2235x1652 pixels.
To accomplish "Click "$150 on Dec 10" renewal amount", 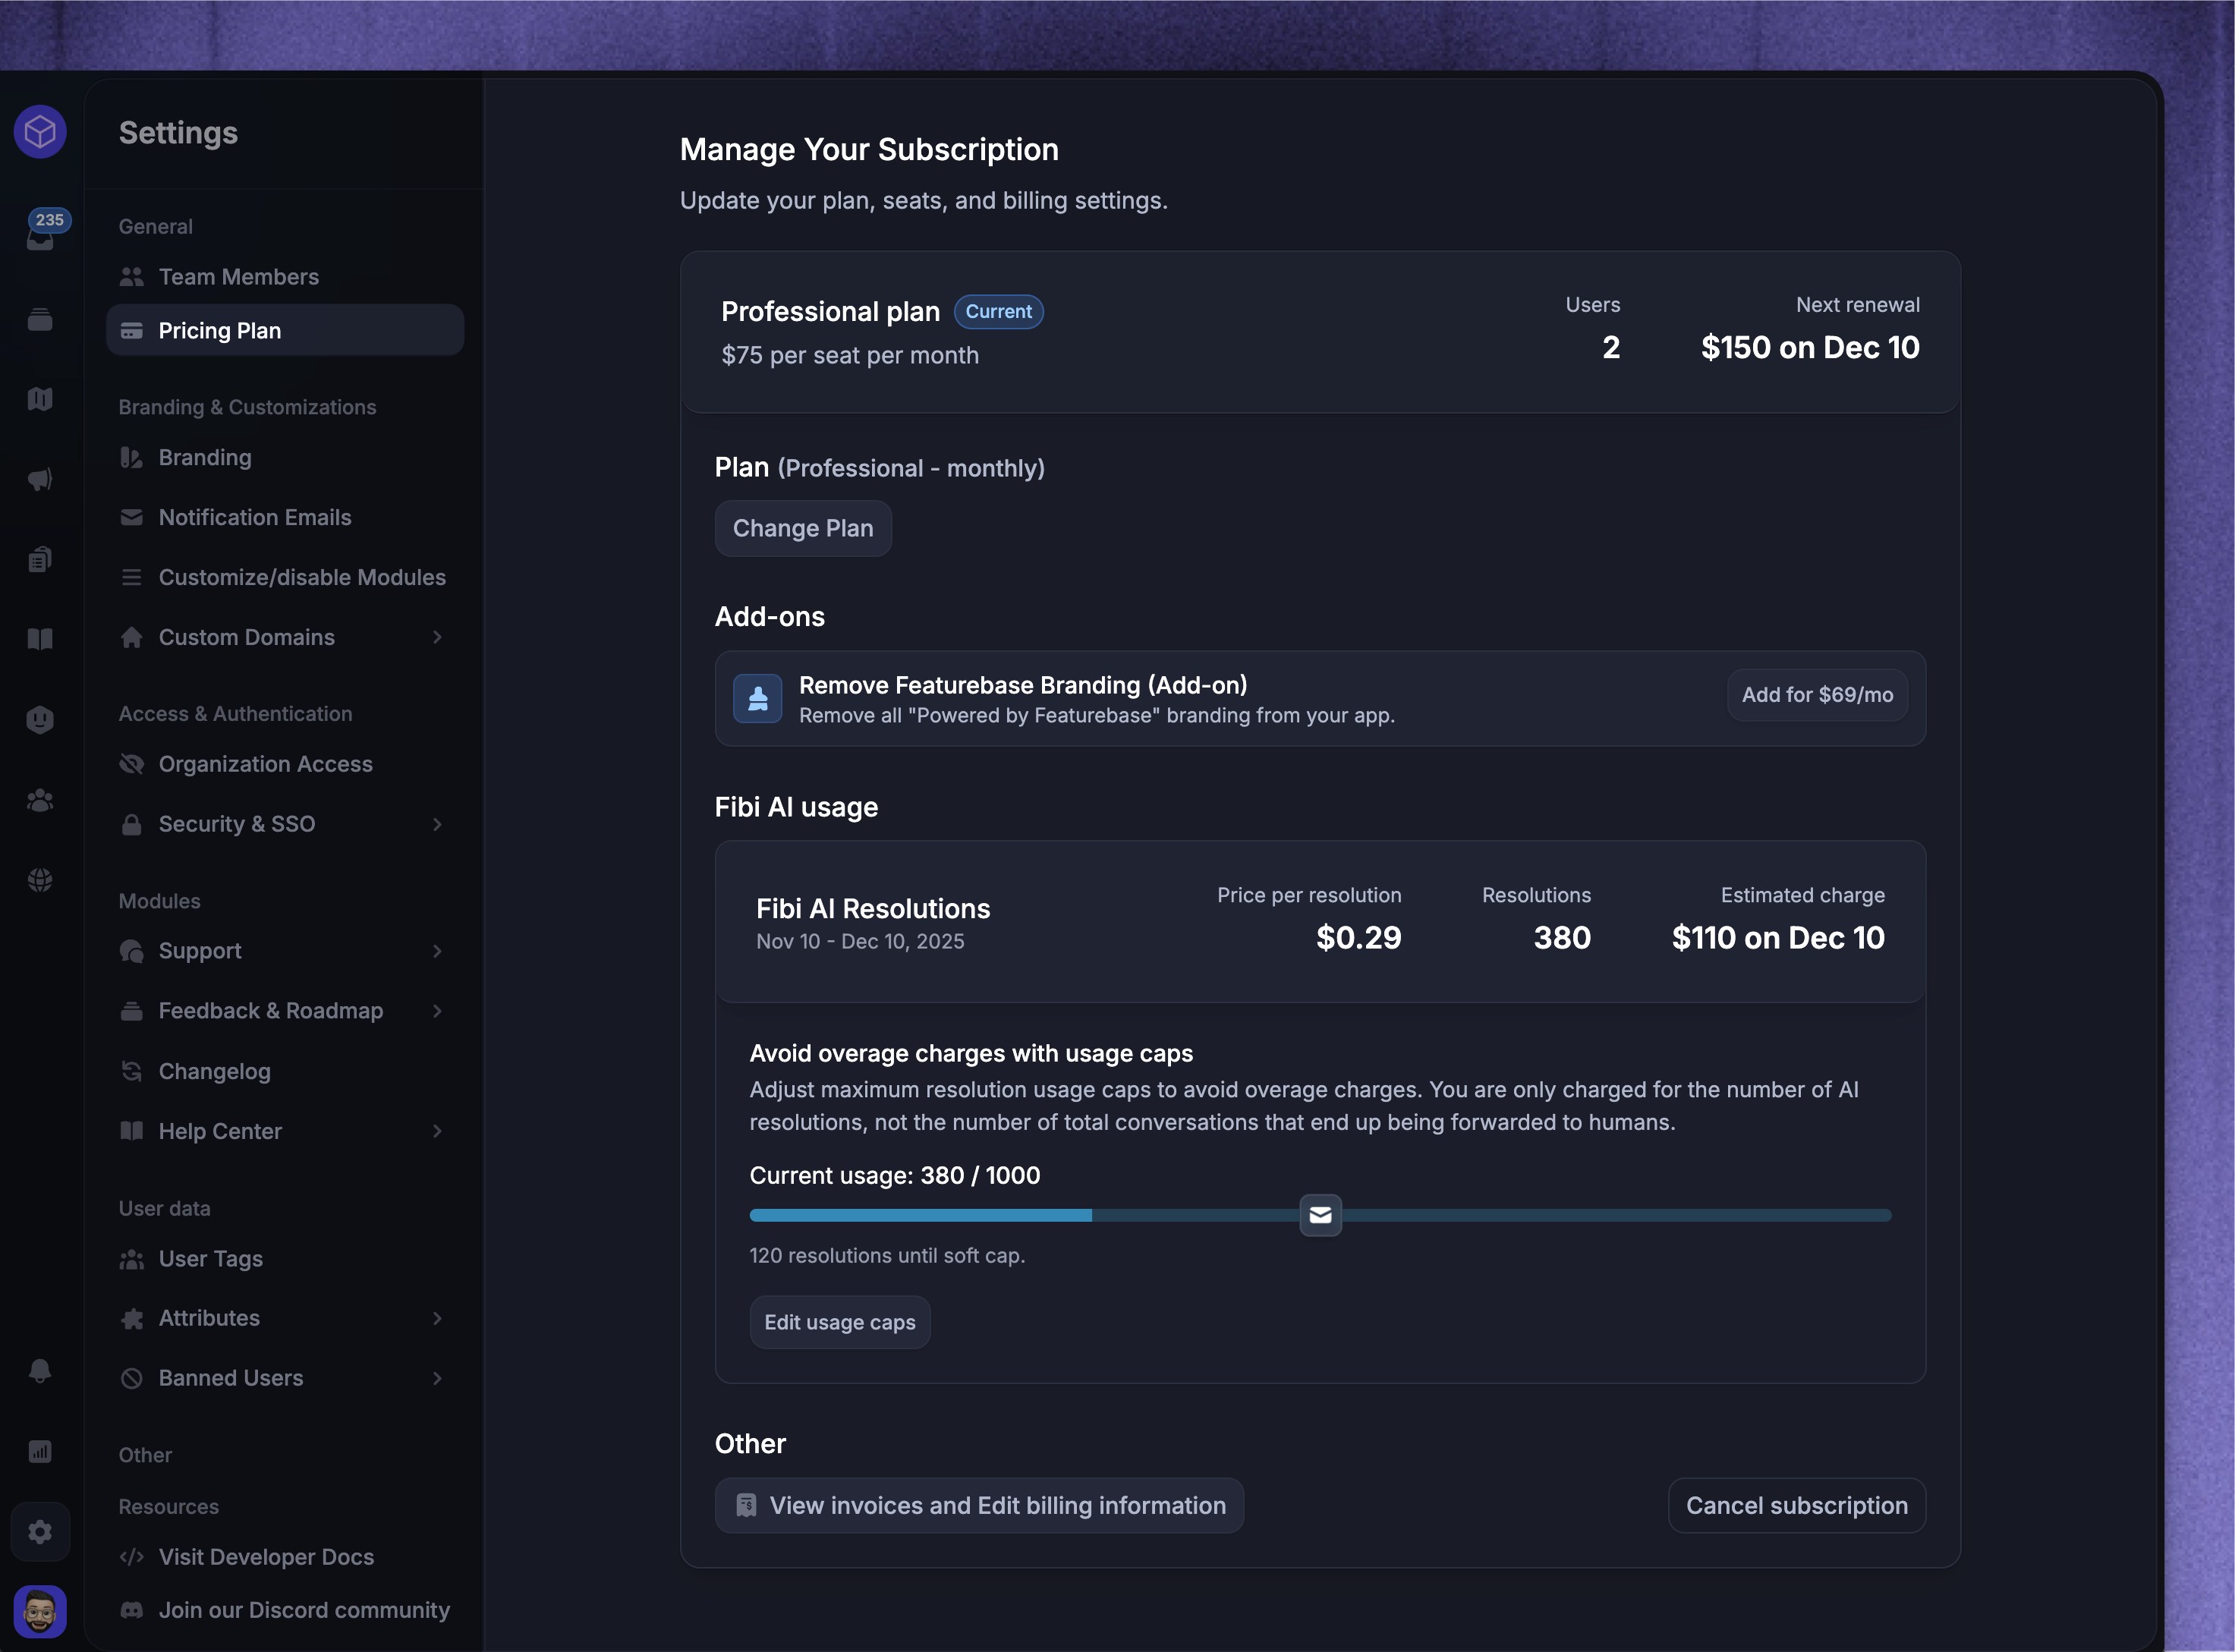I will coord(1810,347).
